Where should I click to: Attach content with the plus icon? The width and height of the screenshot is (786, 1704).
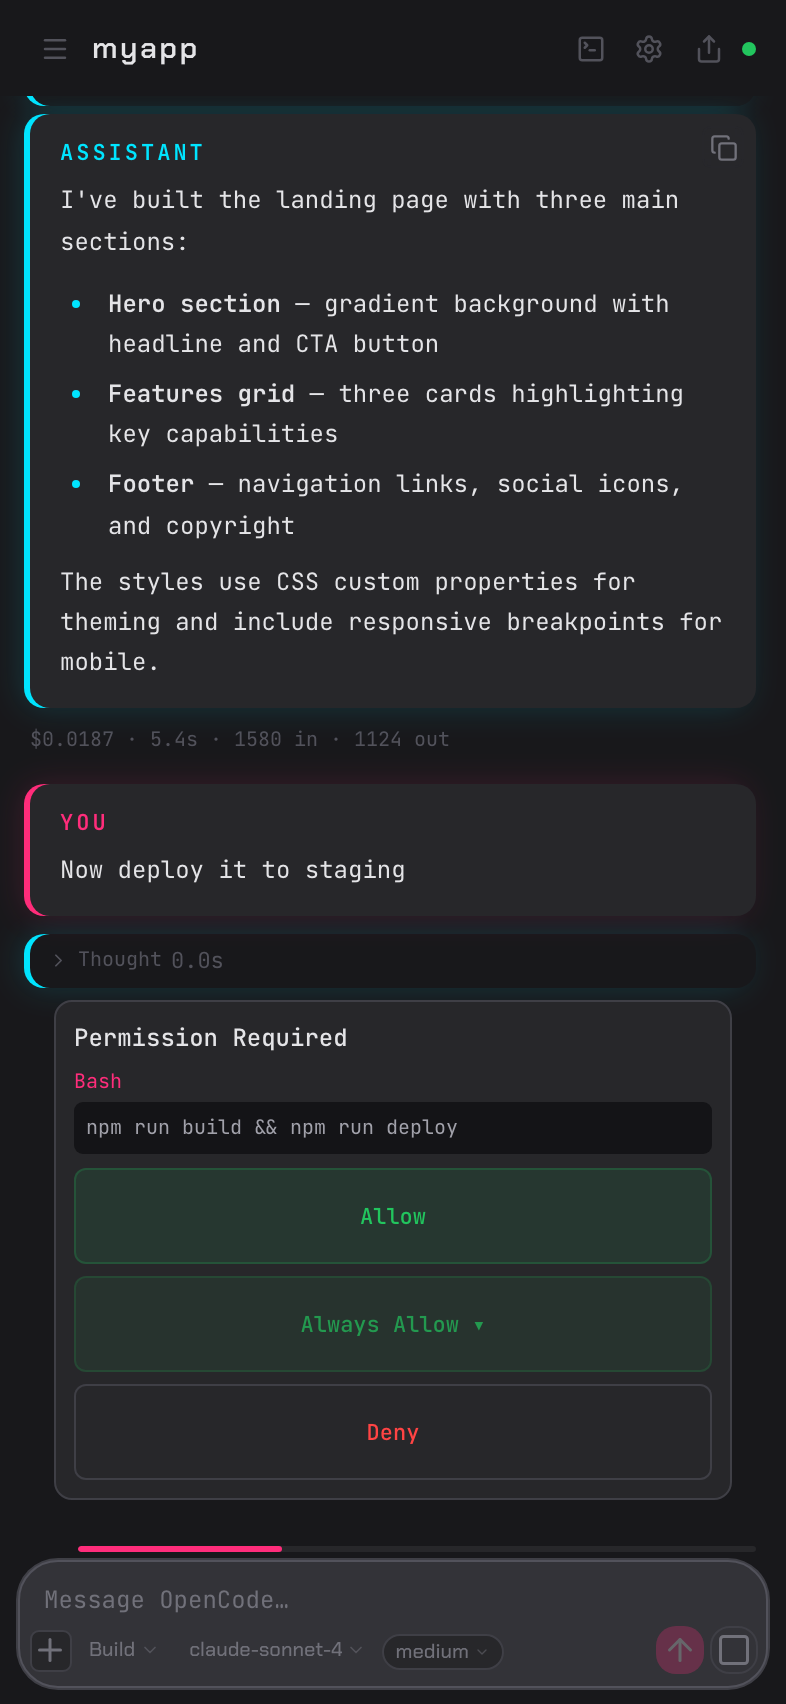(x=51, y=1650)
